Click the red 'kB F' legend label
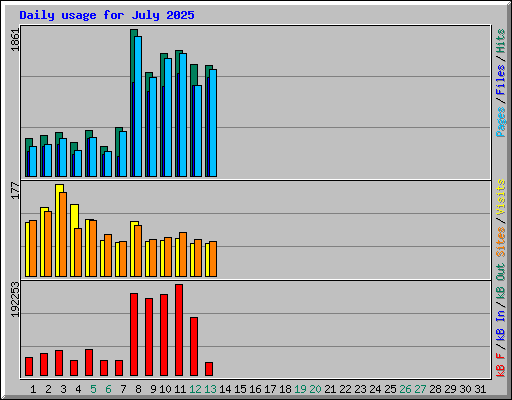The height and width of the screenshot is (400, 512). click(x=500, y=365)
